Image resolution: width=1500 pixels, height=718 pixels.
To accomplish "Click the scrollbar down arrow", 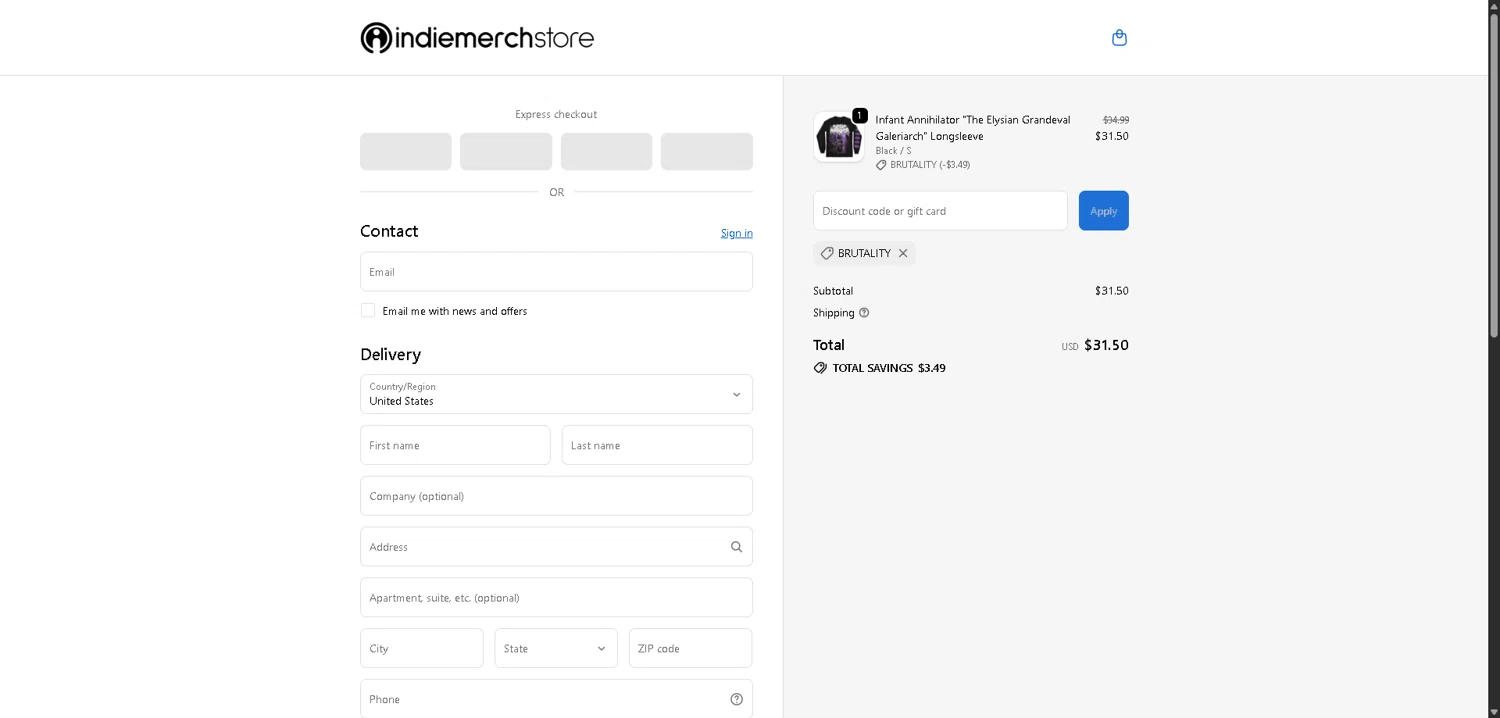I will [1494, 711].
